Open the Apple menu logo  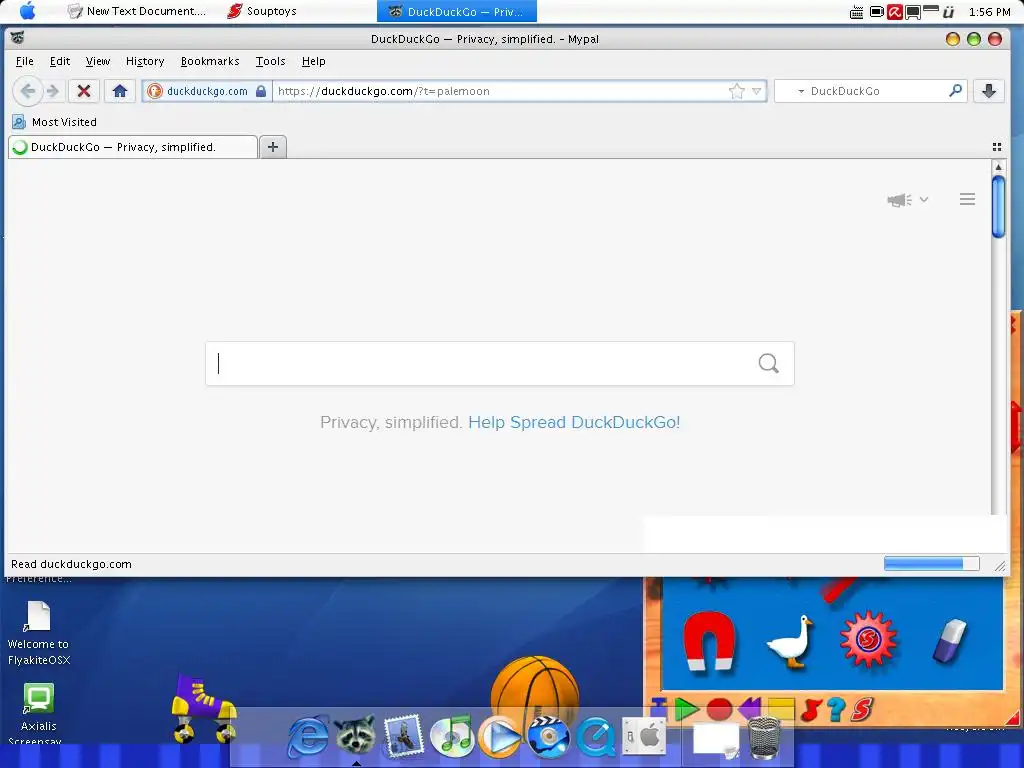27,10
